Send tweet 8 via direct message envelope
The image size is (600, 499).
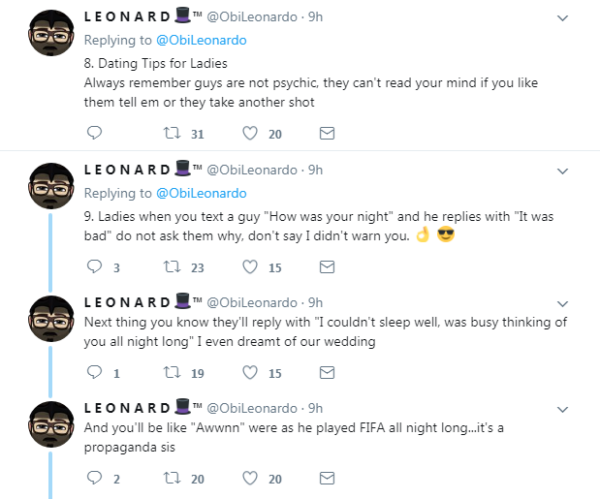[327, 133]
